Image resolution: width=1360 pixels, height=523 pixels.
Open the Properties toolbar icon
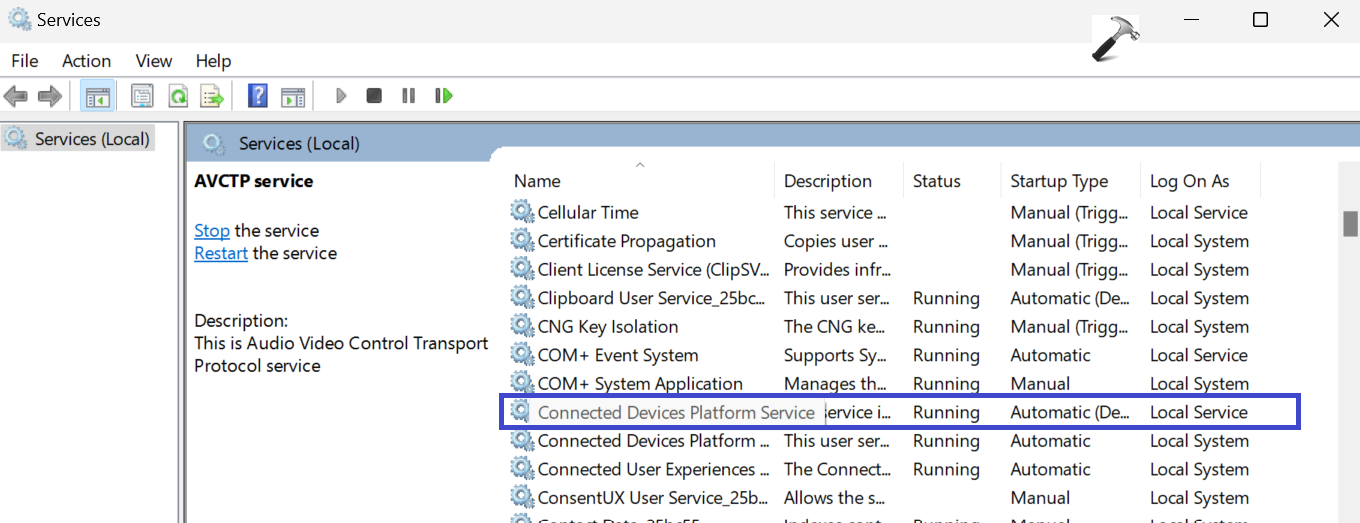point(143,96)
